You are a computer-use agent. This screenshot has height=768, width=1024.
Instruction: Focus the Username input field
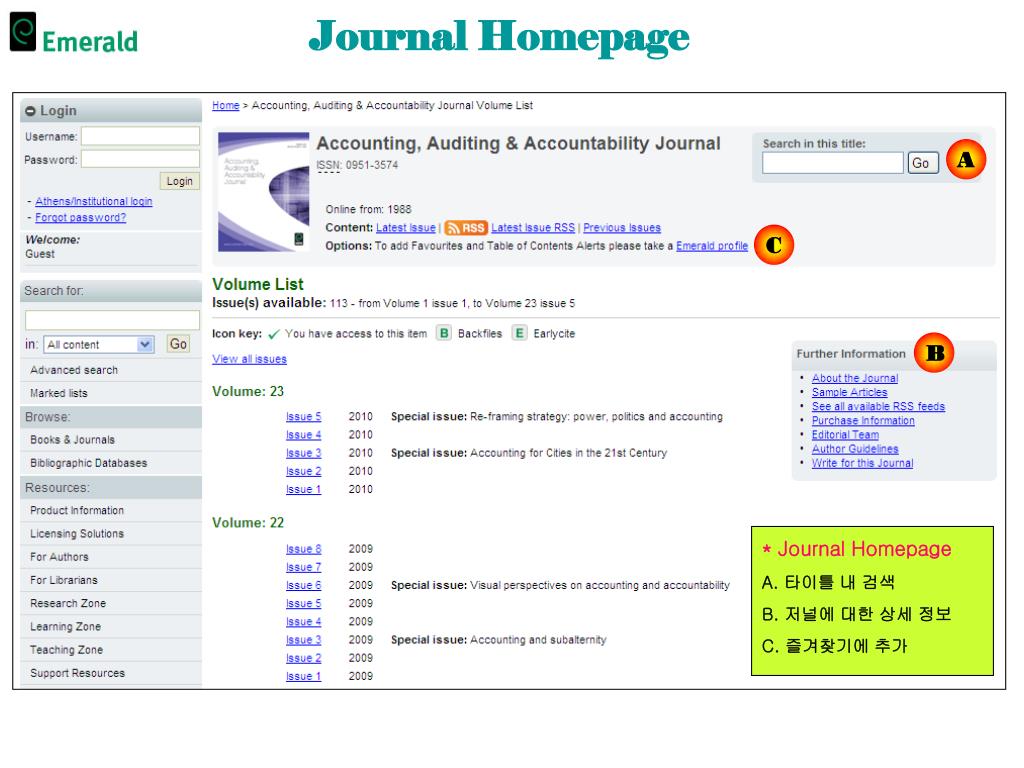click(x=140, y=136)
